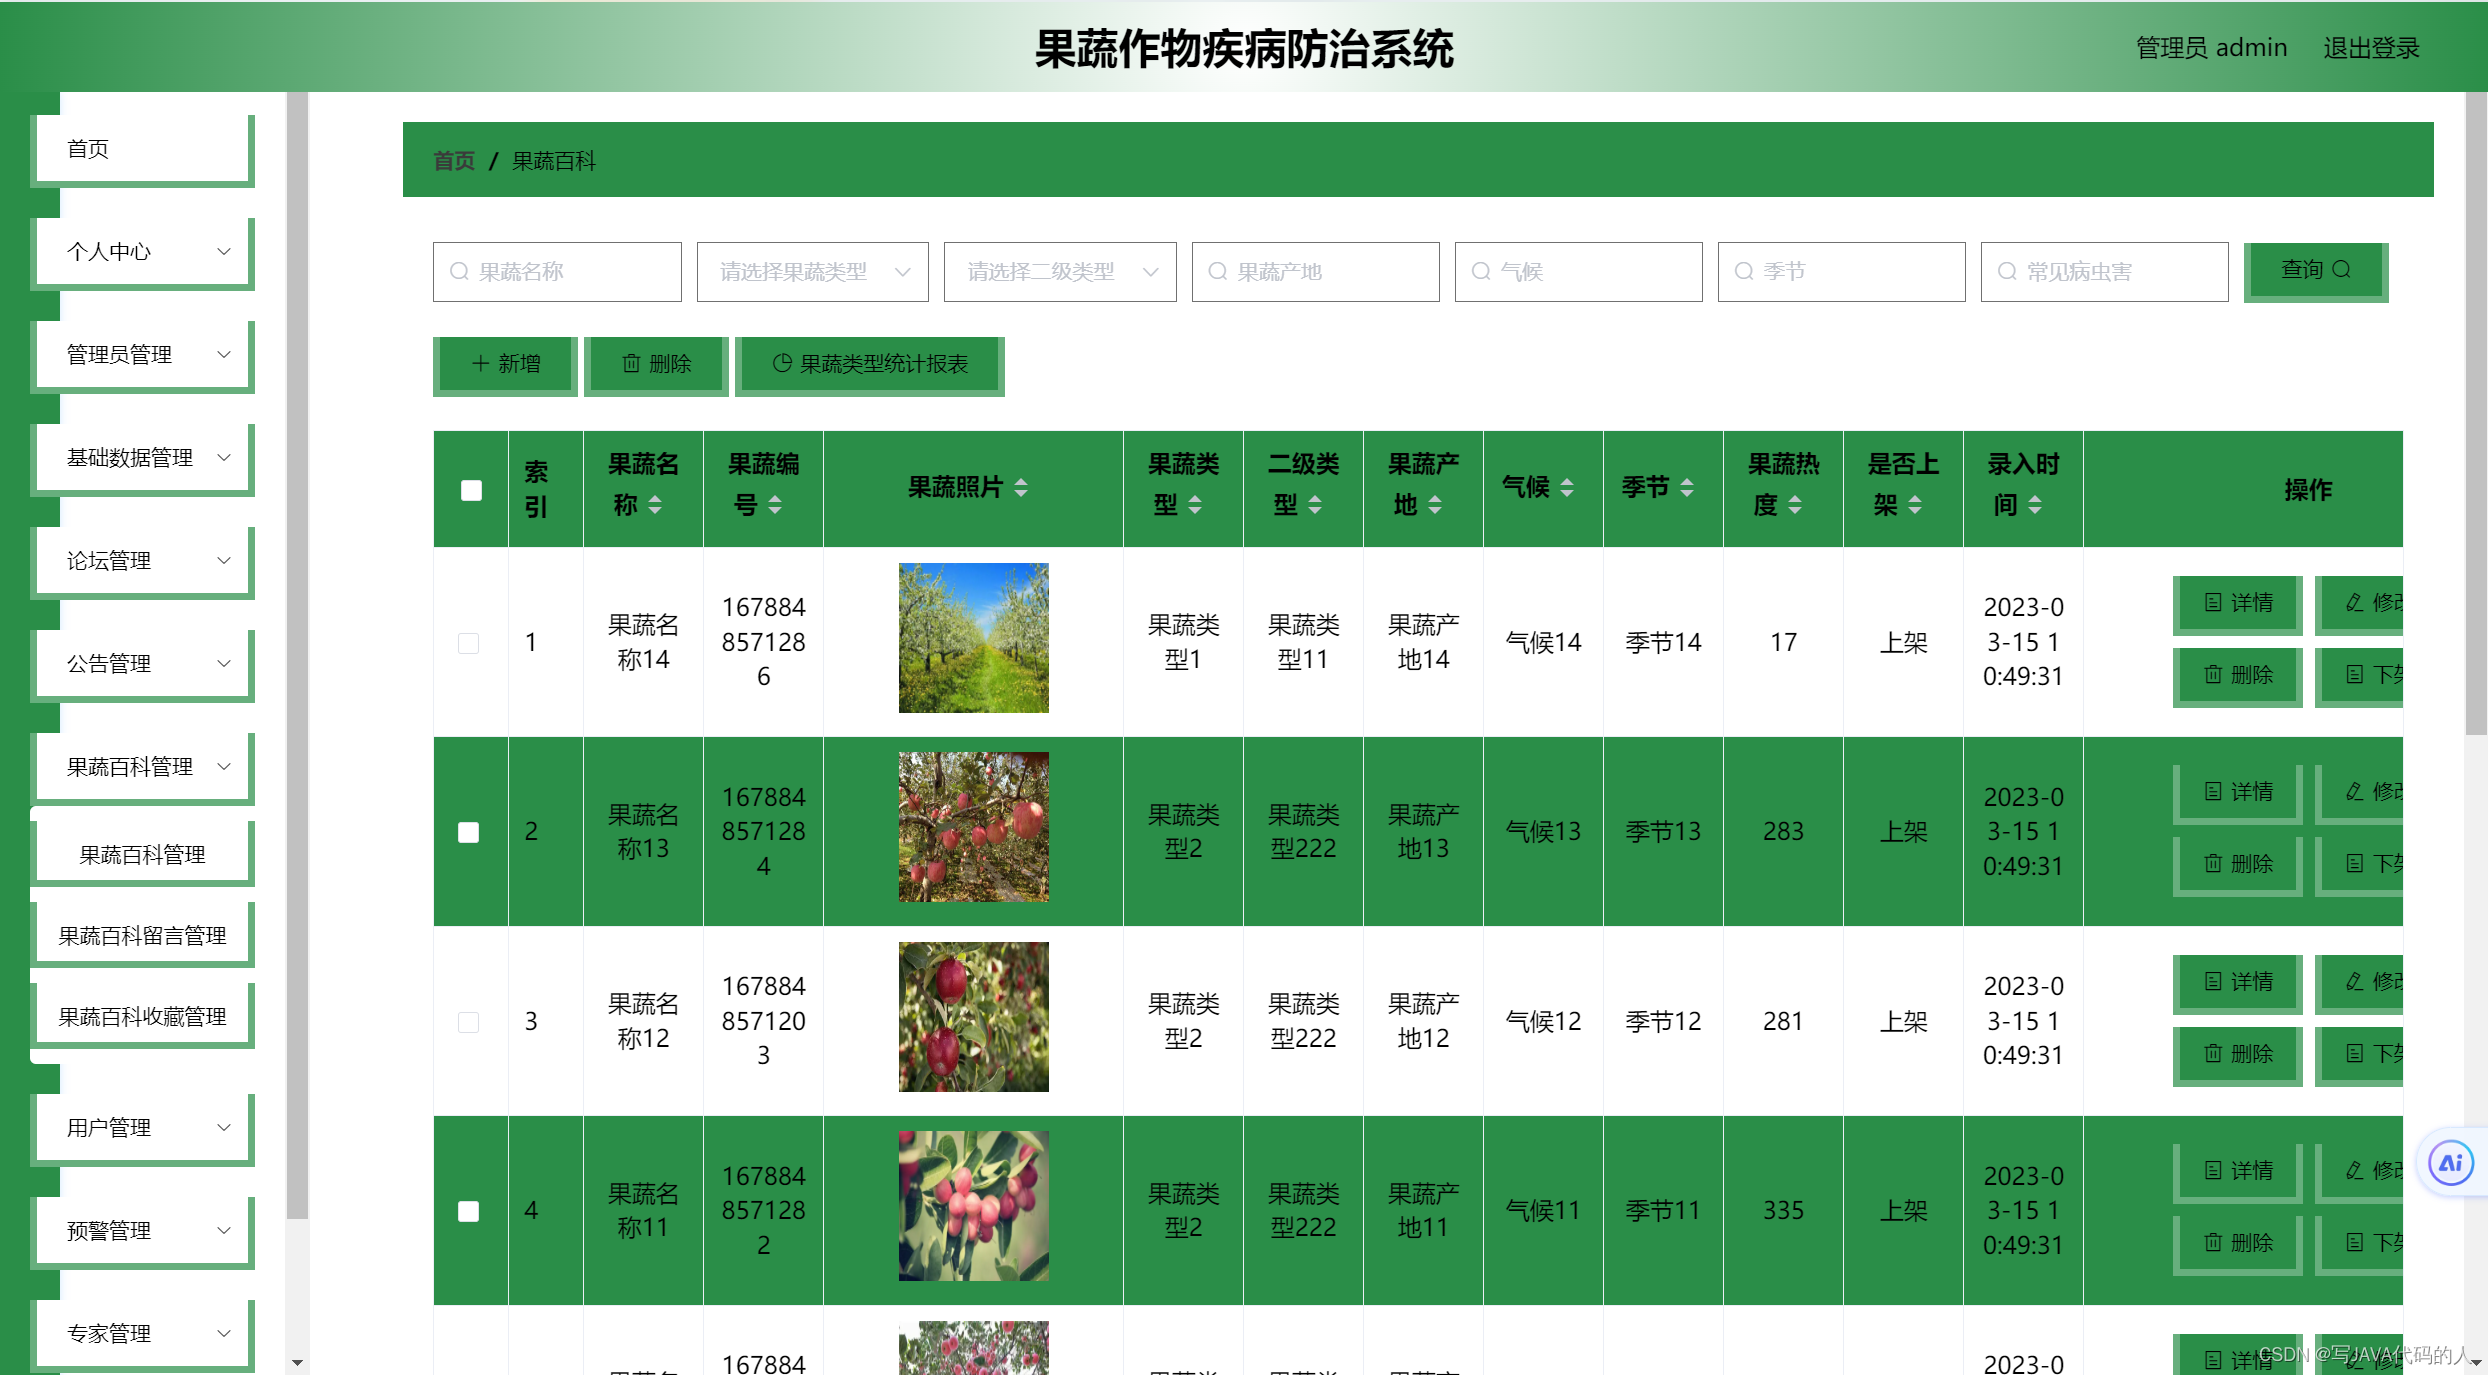The height and width of the screenshot is (1375, 2488).
Task: Expand 公告管理 sidebar menu
Action: pyautogui.click(x=143, y=664)
